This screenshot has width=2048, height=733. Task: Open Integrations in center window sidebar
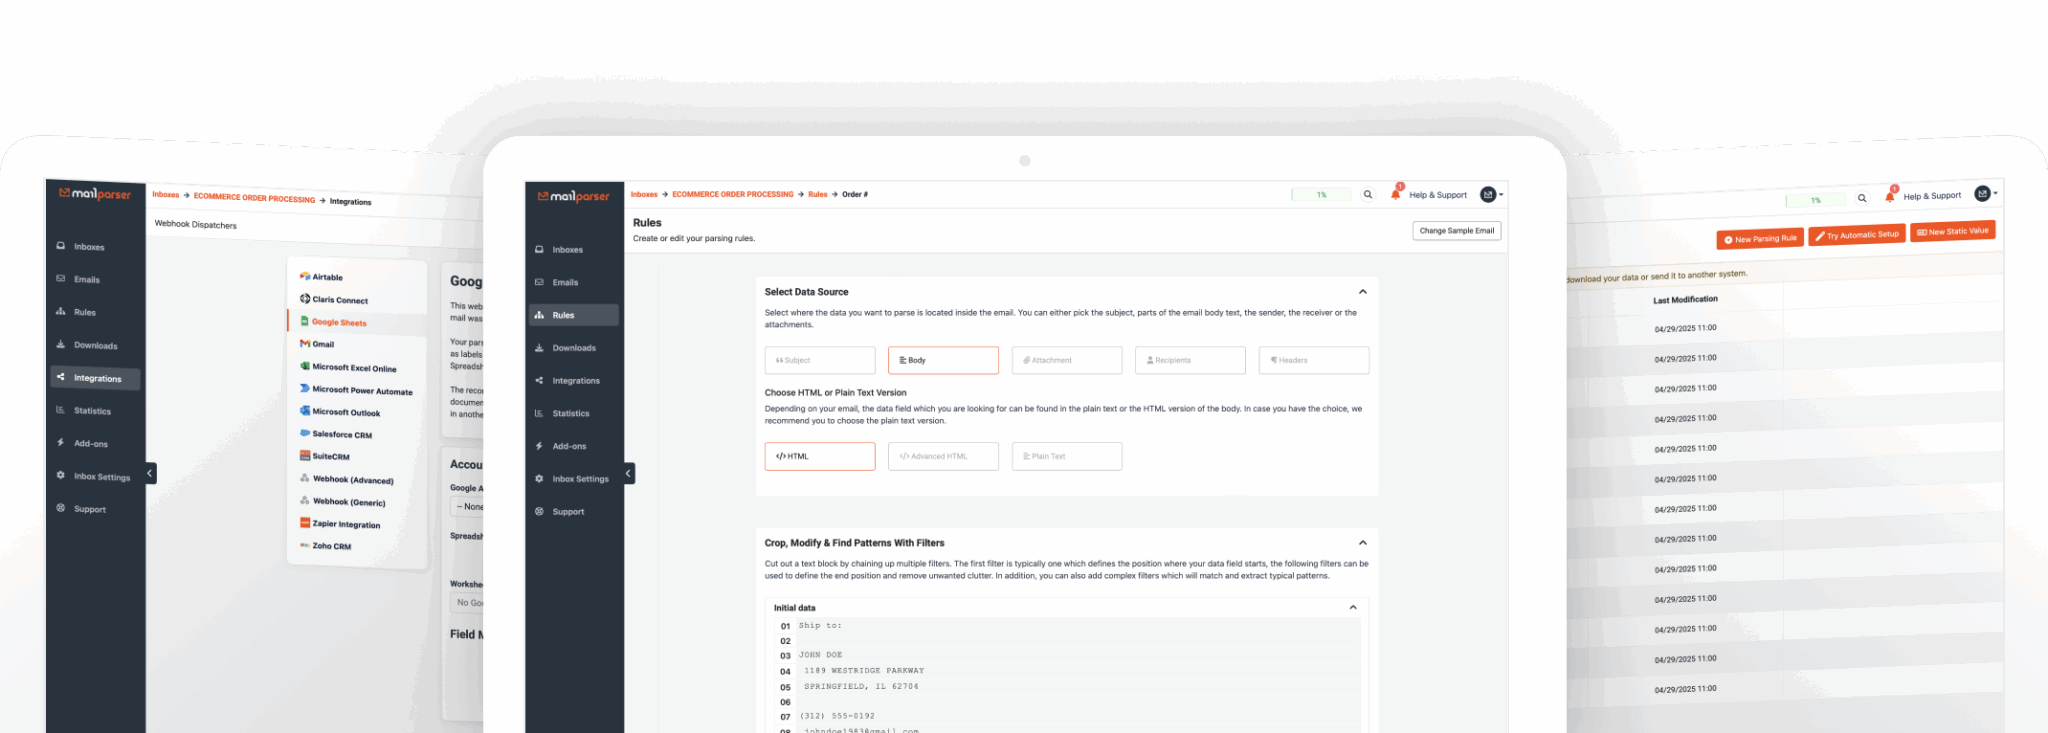click(574, 381)
